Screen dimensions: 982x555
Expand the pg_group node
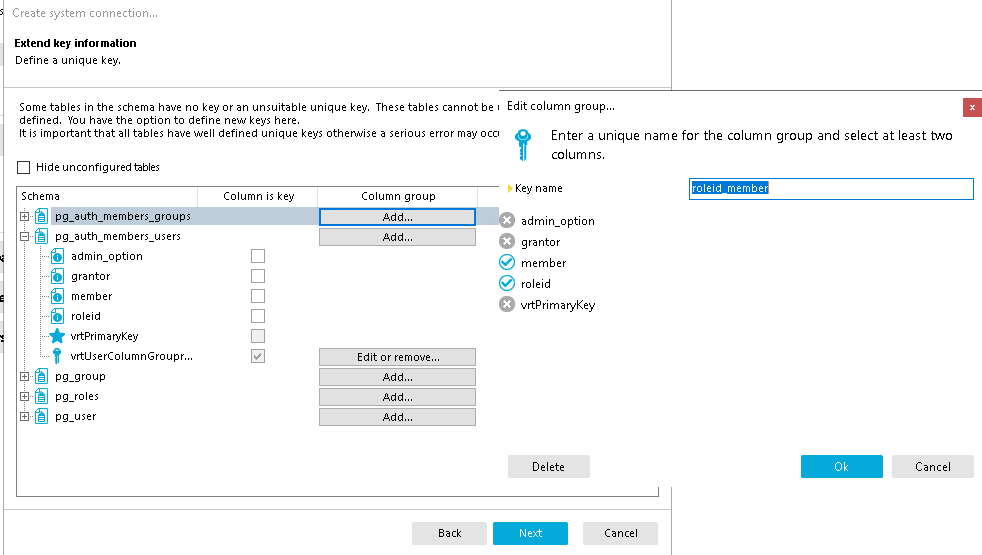pyautogui.click(x=24, y=377)
